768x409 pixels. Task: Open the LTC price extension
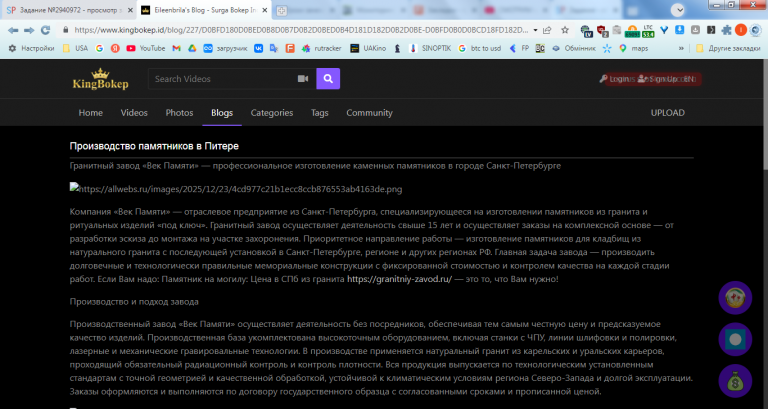tap(648, 31)
